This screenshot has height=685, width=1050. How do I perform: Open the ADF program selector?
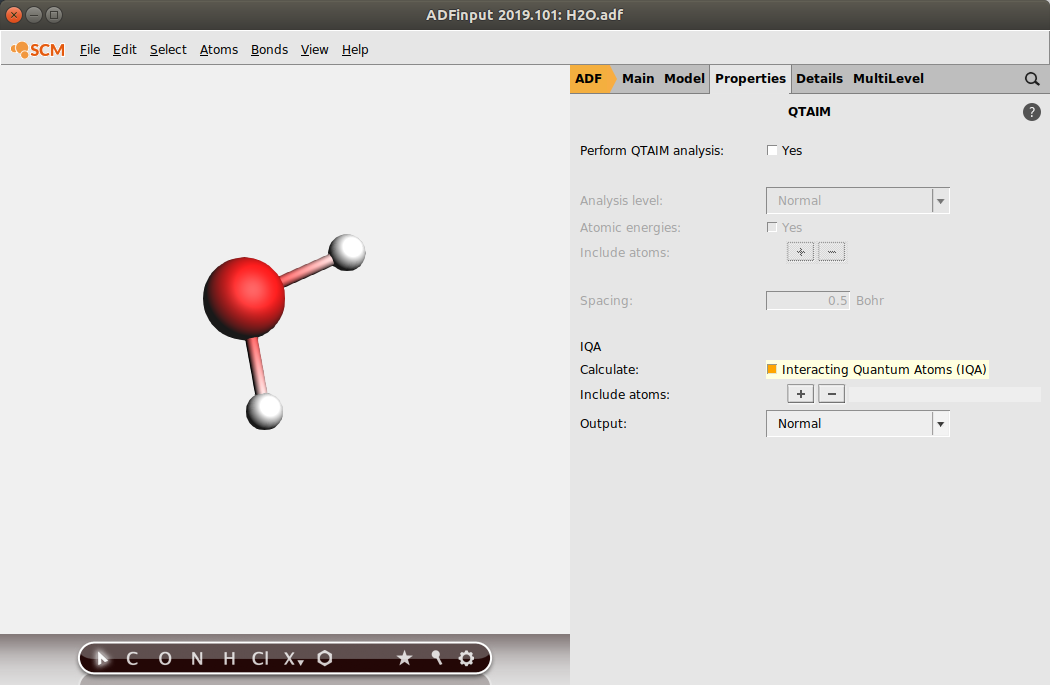point(589,79)
